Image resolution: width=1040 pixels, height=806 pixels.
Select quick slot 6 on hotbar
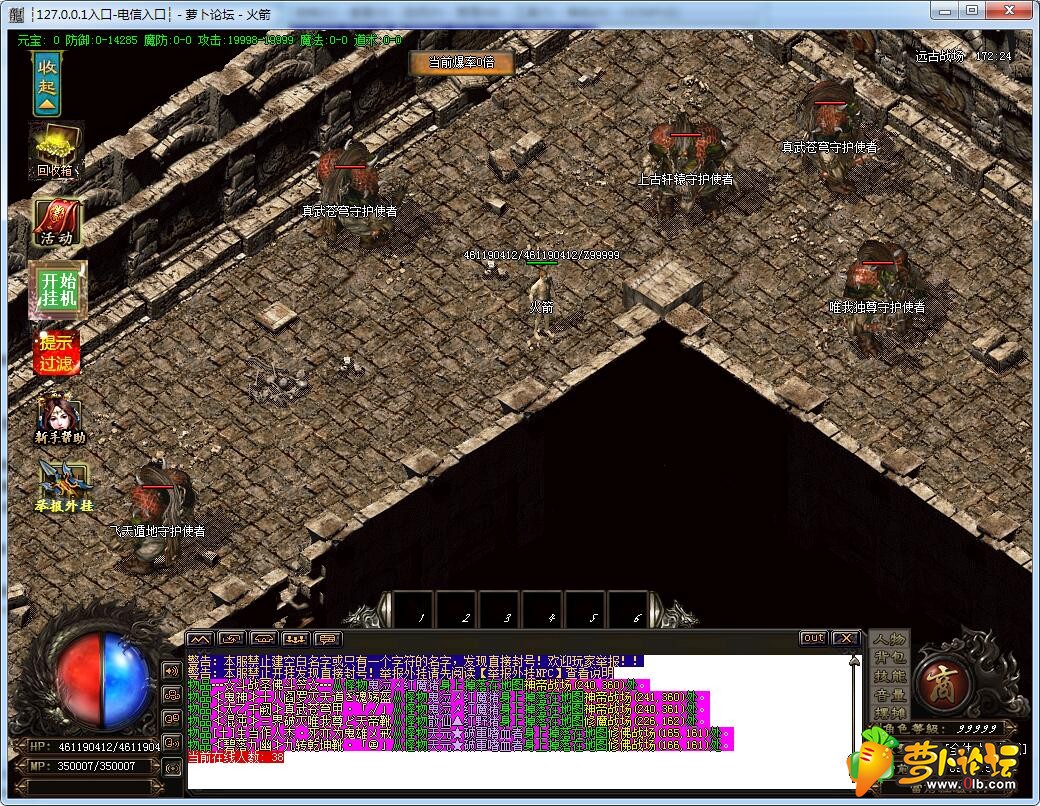click(629, 609)
